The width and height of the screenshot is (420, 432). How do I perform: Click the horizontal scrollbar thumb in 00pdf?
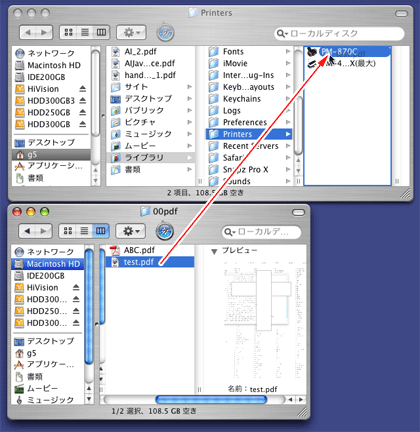[211, 399]
